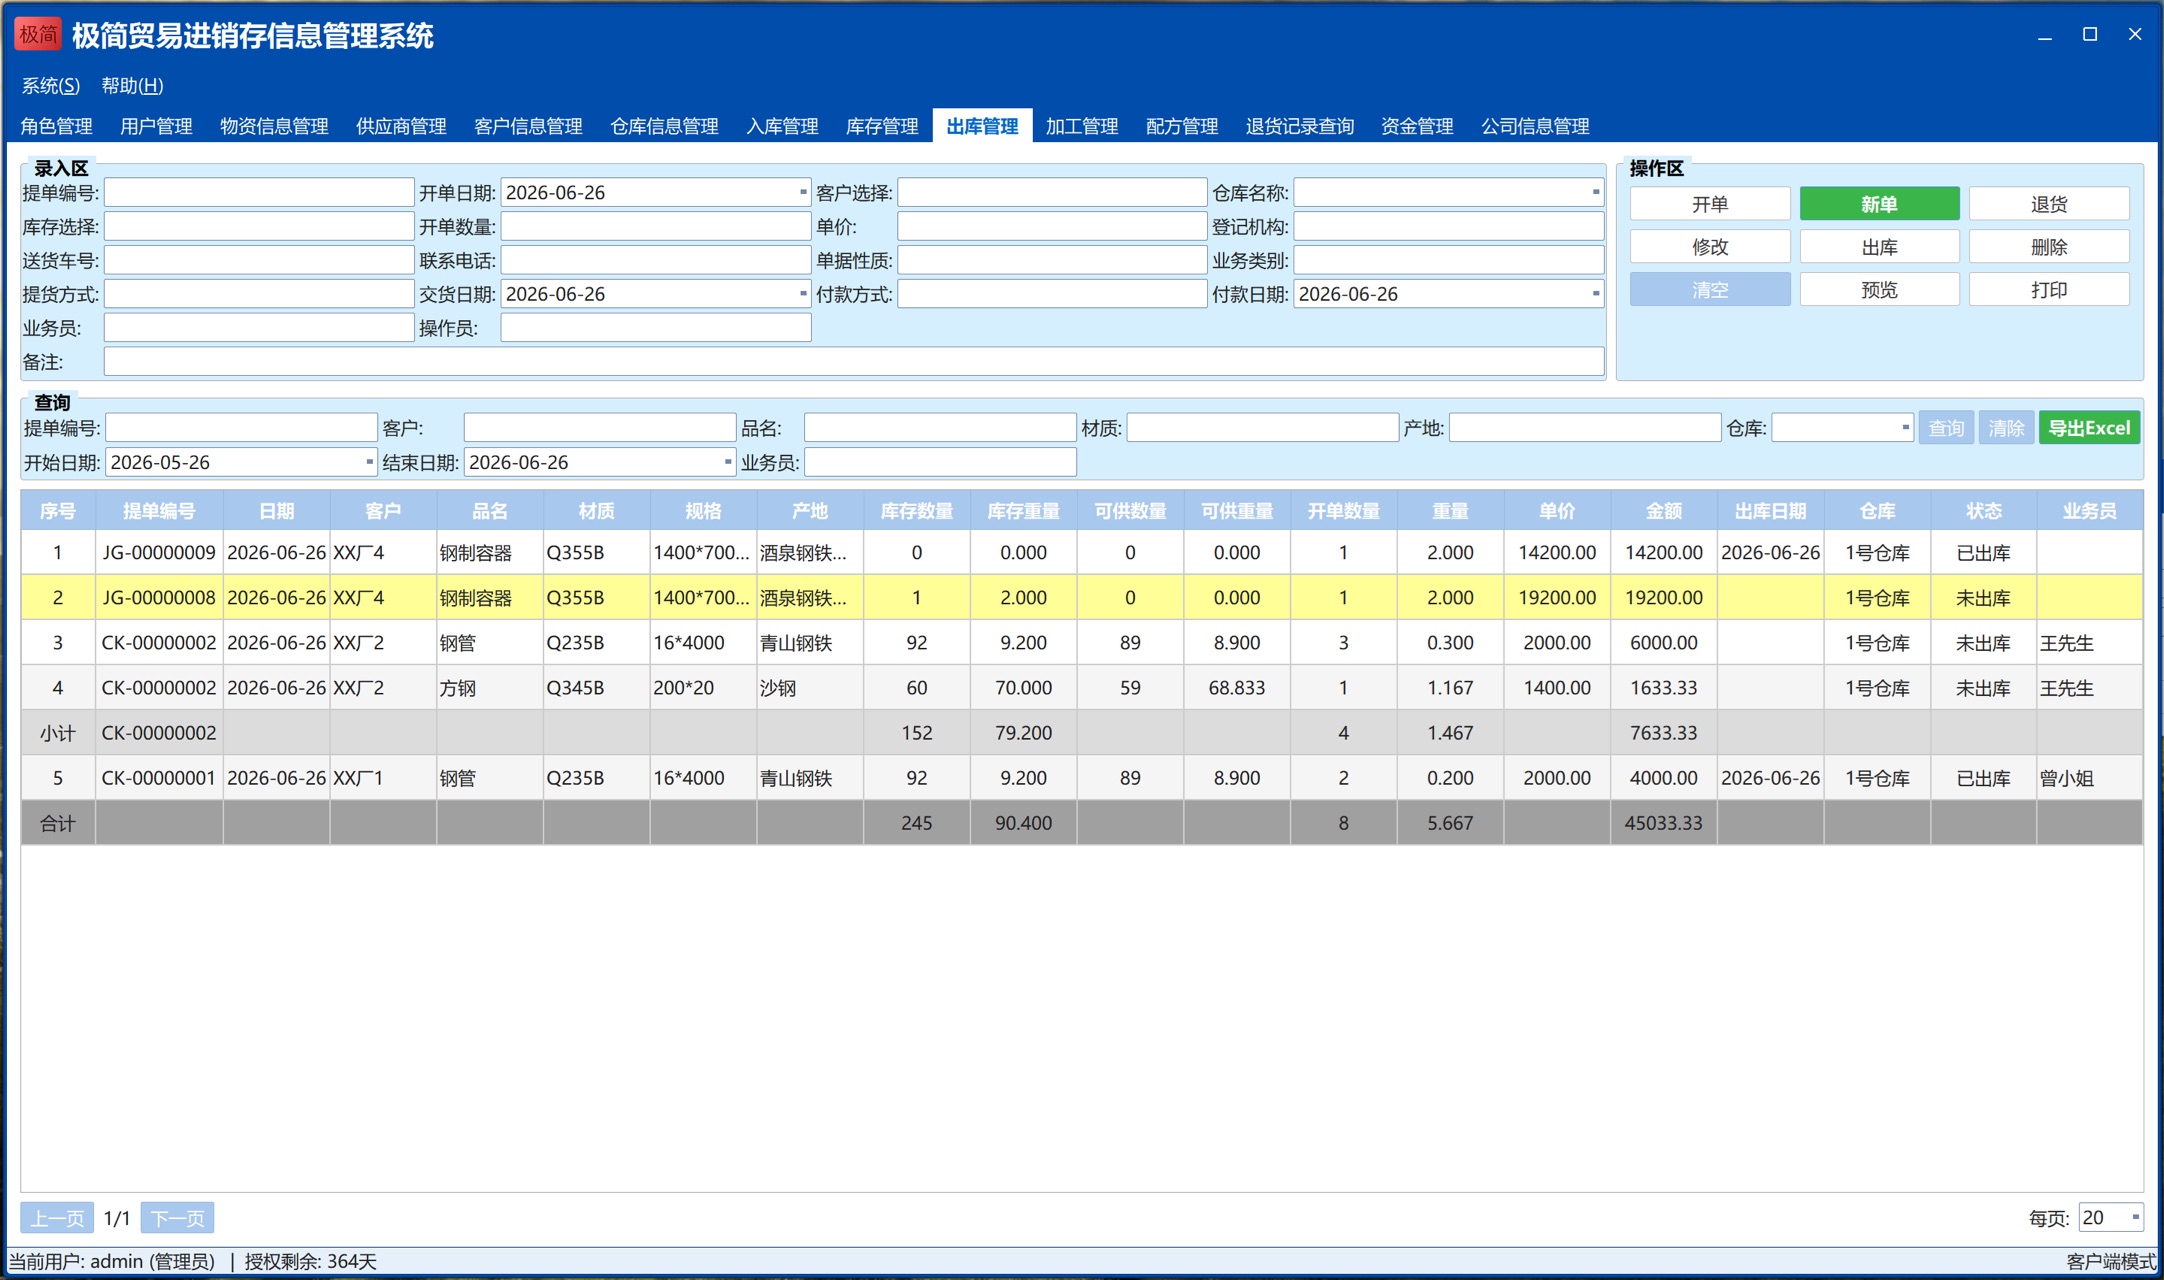Click the 开单 button
The image size is (2164, 1280).
[1710, 204]
